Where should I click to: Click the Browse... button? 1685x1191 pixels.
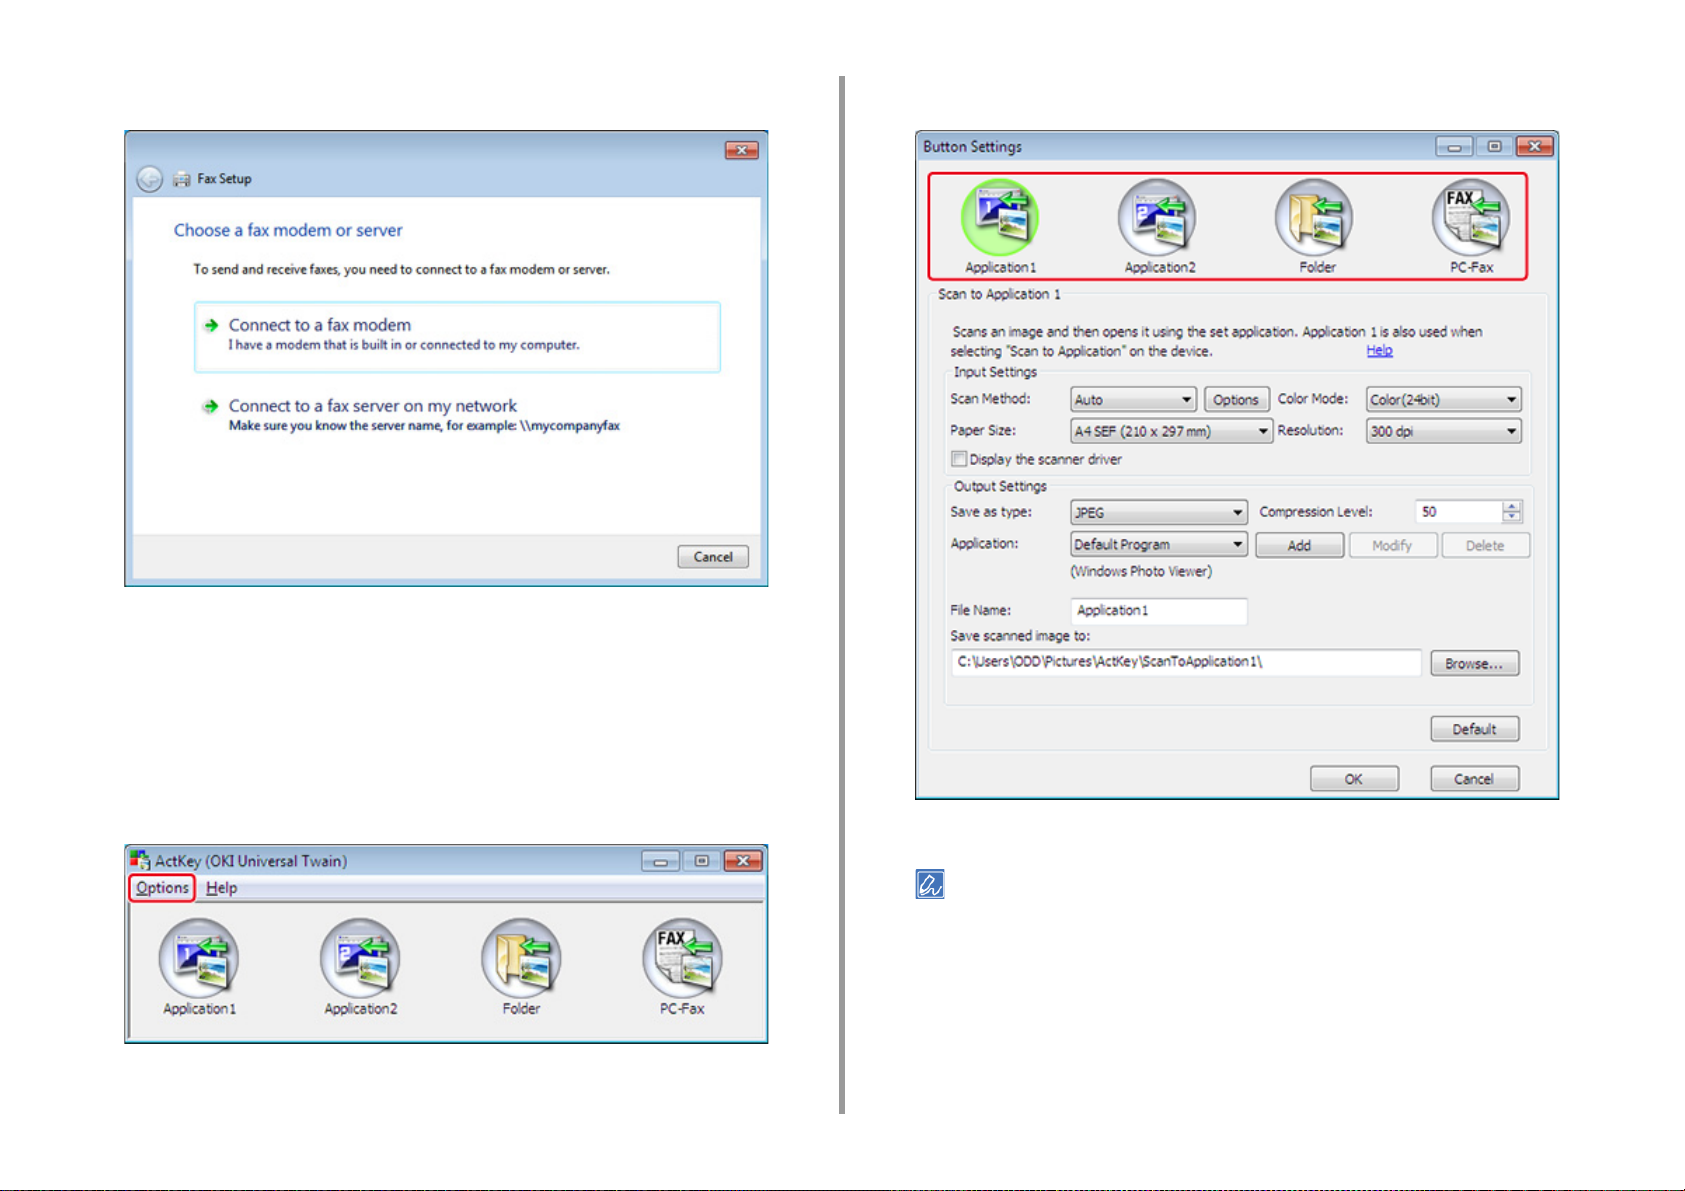point(1474,664)
